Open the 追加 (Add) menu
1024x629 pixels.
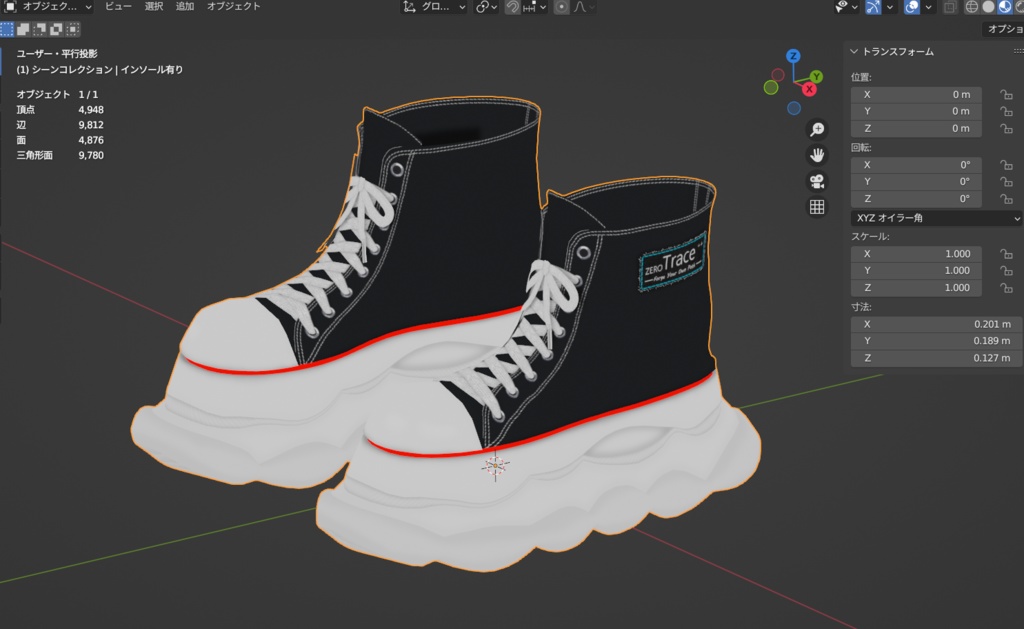[x=185, y=7]
